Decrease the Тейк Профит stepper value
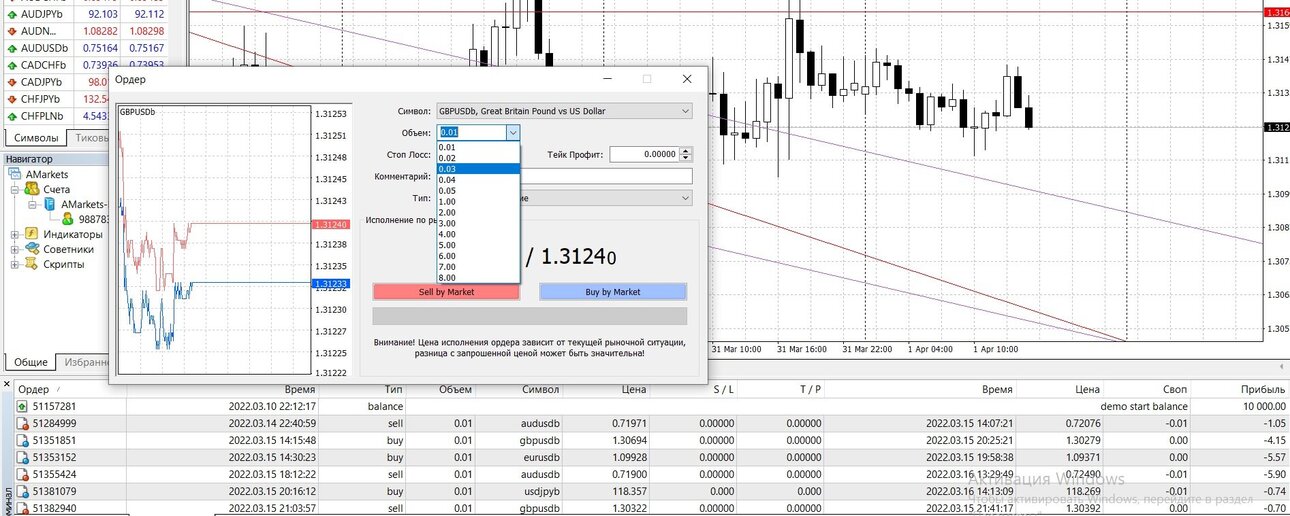This screenshot has width=1290, height=516. click(685, 158)
